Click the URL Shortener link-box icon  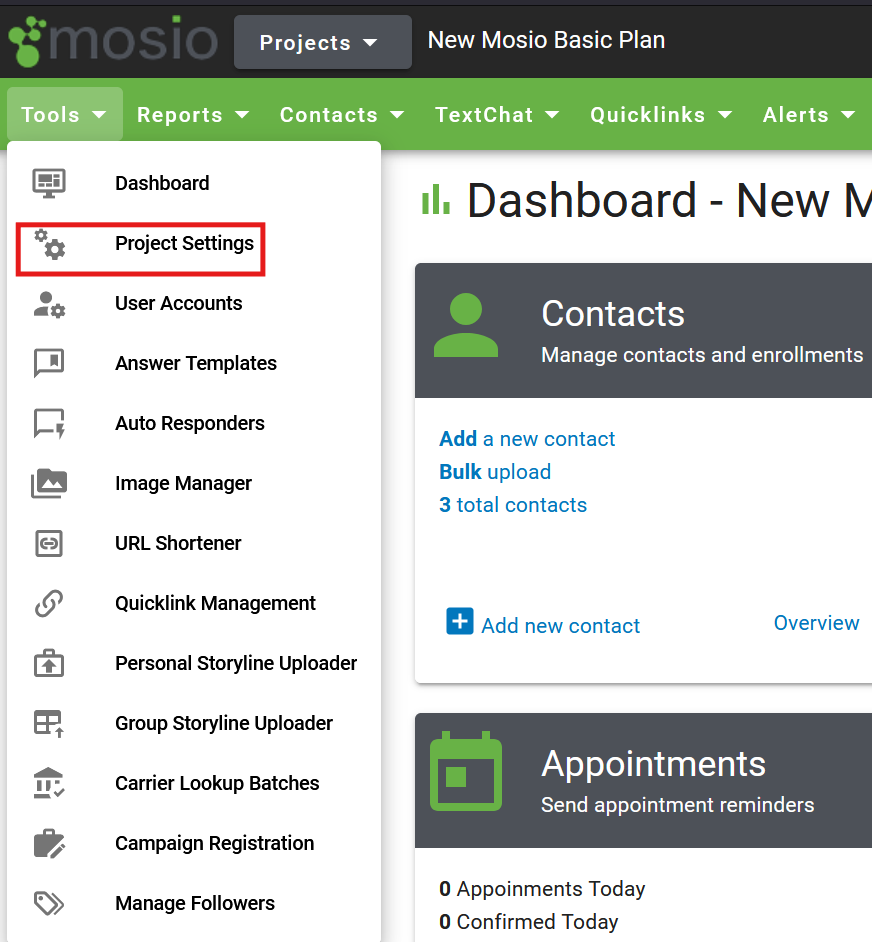[49, 544]
